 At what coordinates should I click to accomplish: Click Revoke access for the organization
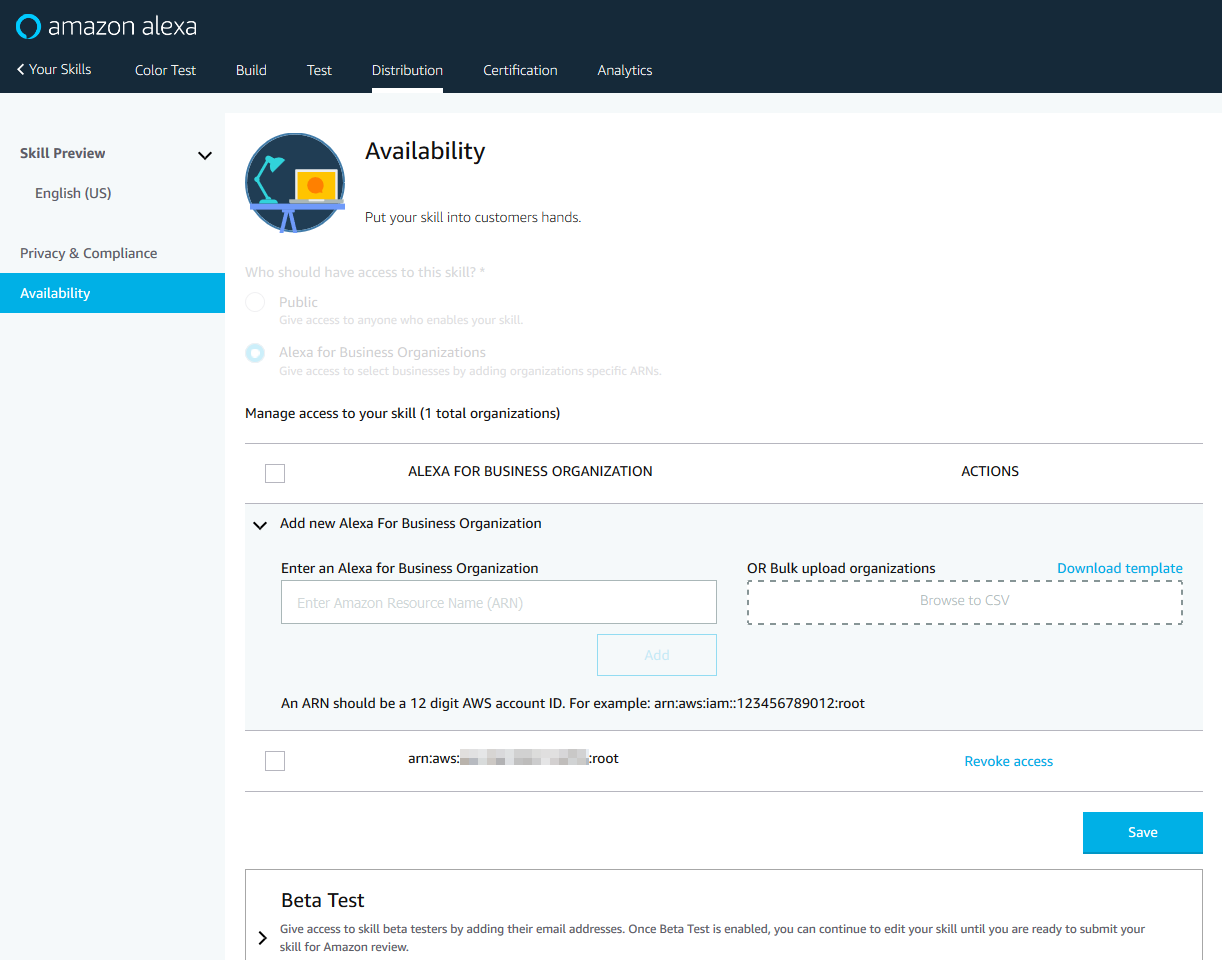(x=1008, y=761)
